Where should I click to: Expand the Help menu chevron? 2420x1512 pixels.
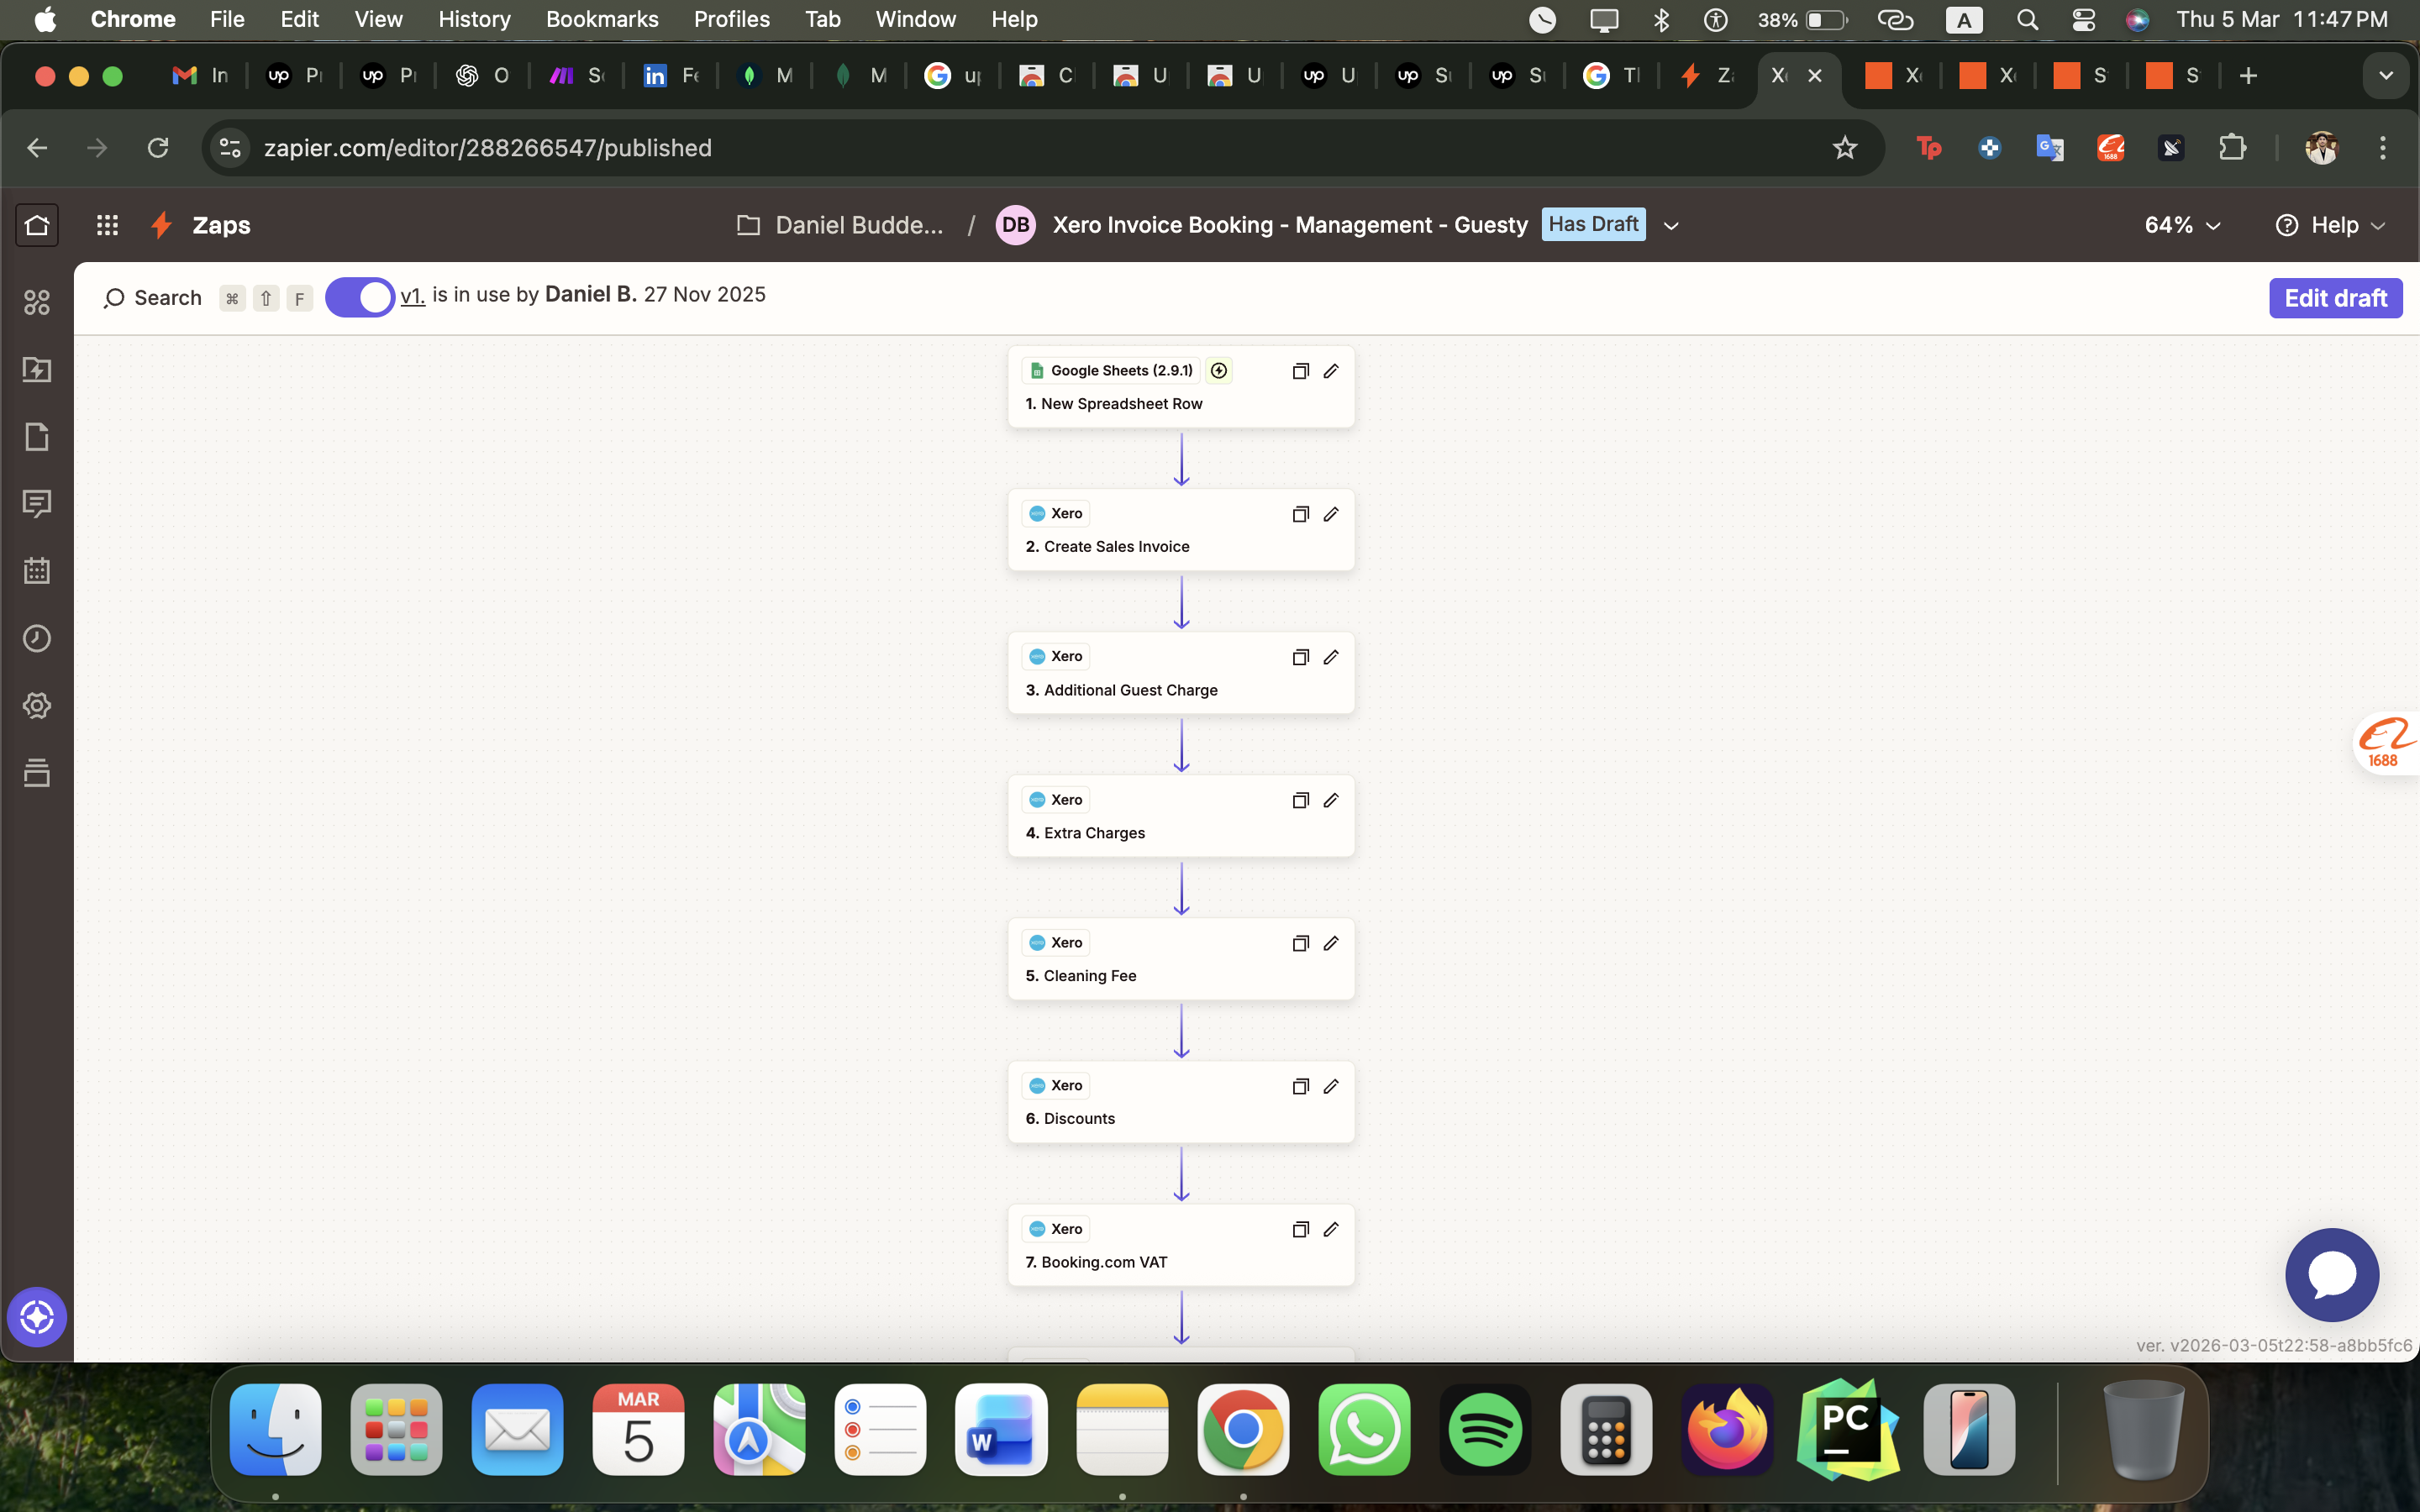pyautogui.click(x=2378, y=225)
